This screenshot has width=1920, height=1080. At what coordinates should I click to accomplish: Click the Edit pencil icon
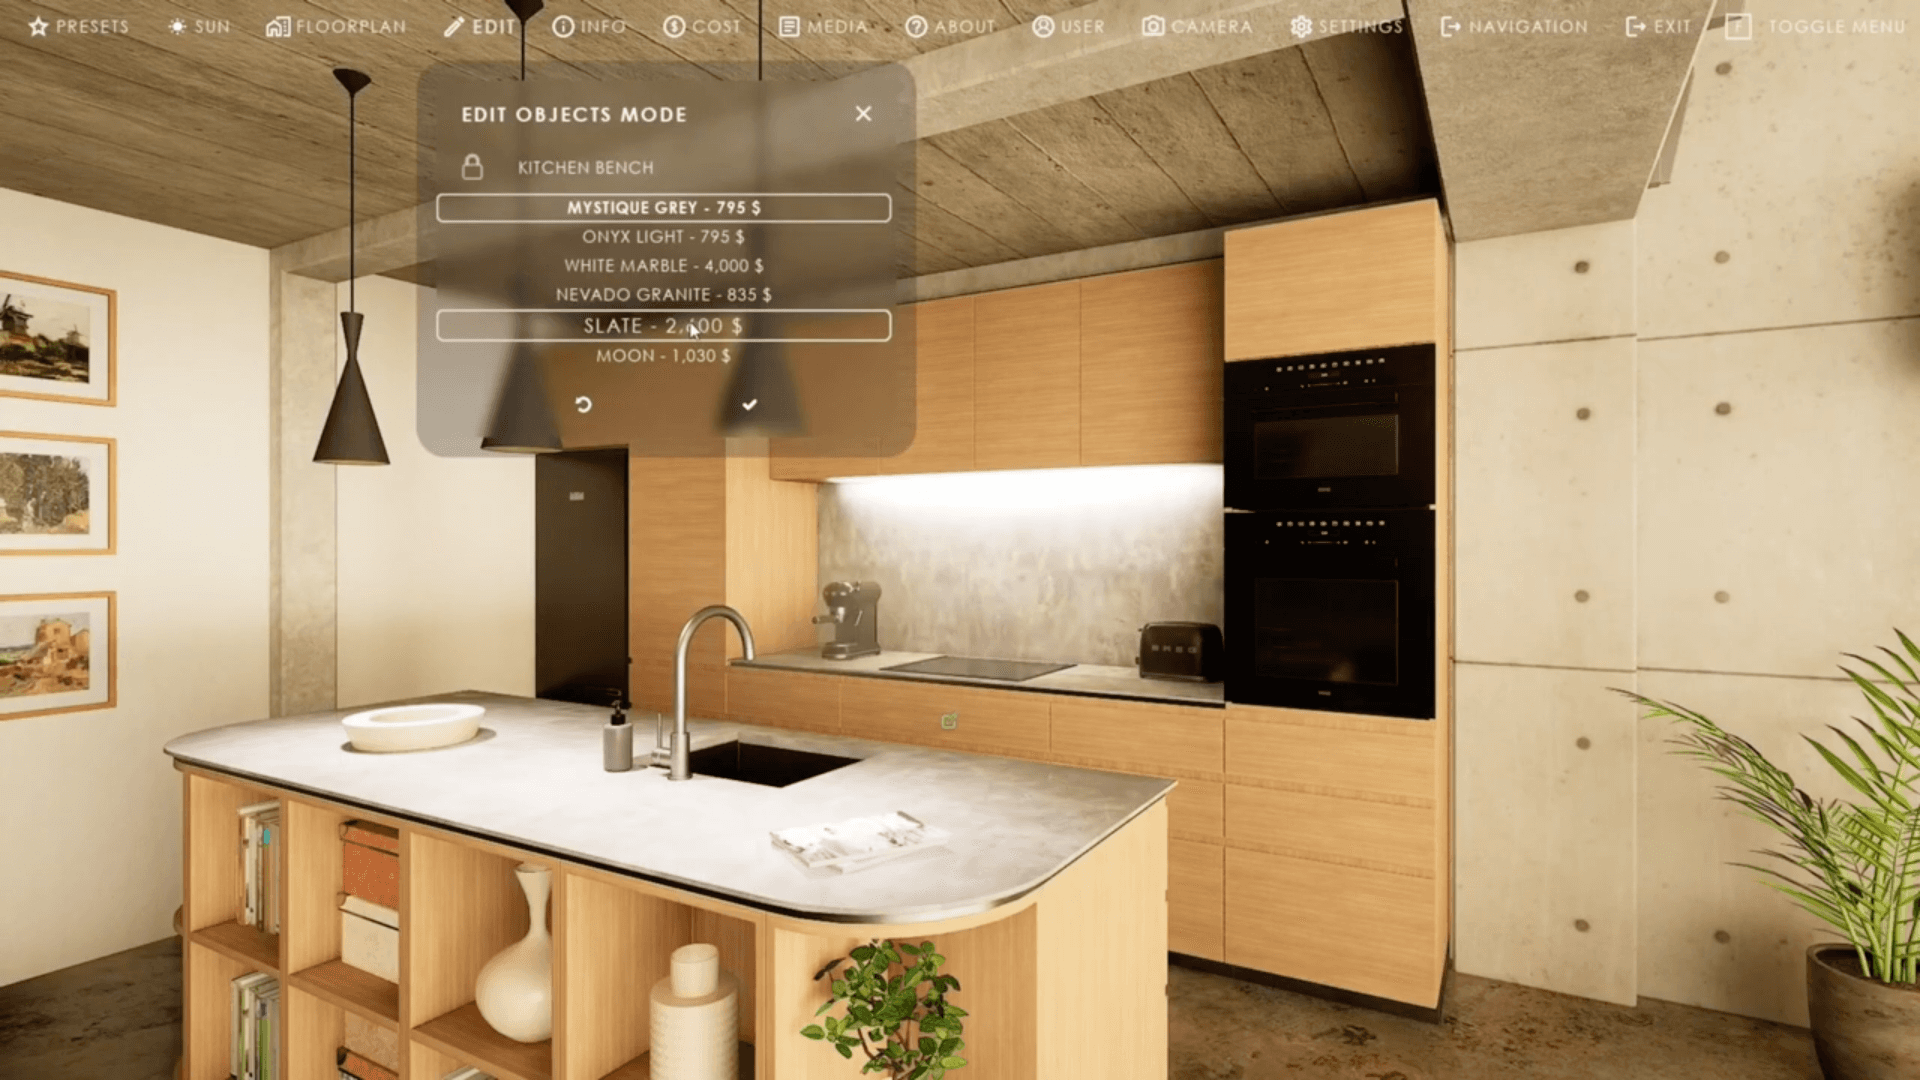click(x=454, y=27)
